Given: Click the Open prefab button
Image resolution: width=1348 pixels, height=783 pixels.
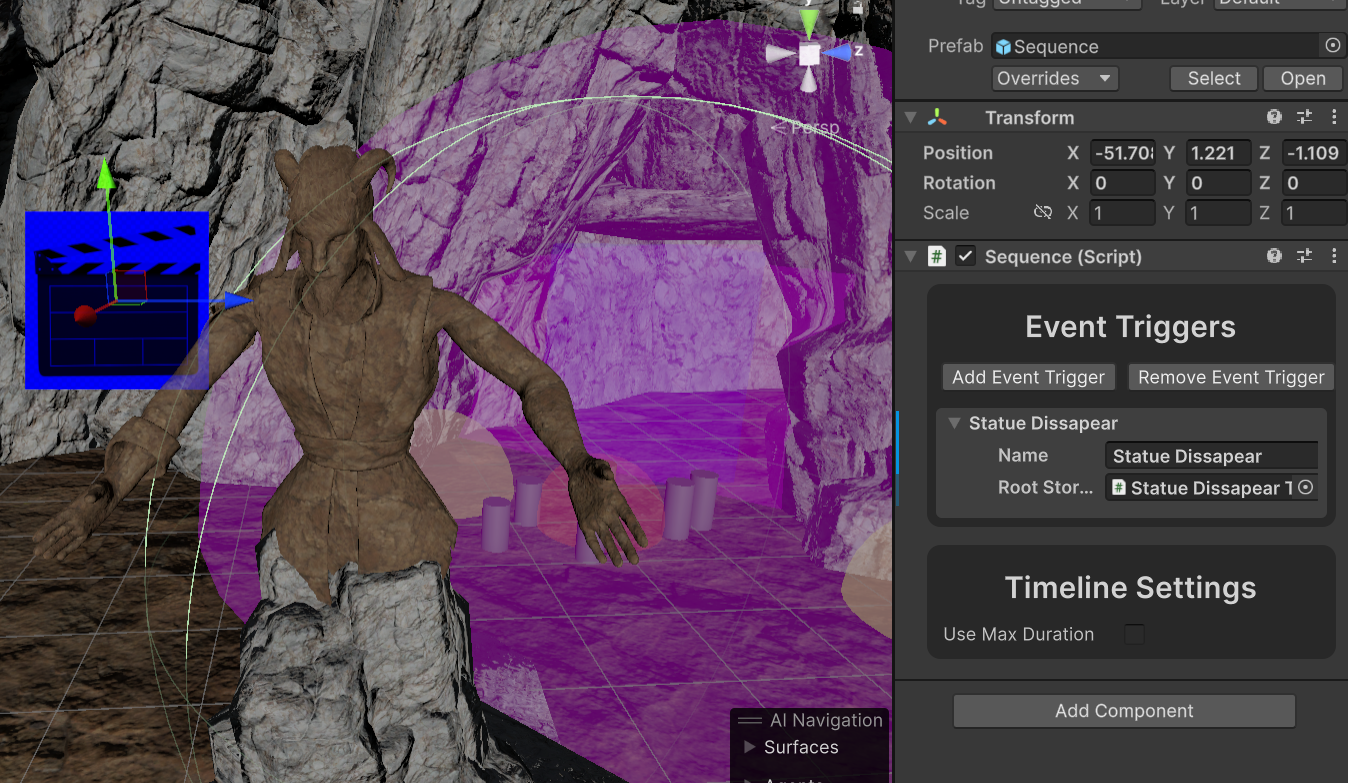Looking at the screenshot, I should pyautogui.click(x=1303, y=78).
